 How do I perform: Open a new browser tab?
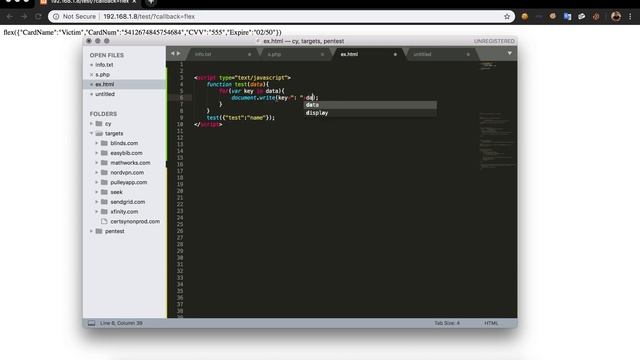151,2
